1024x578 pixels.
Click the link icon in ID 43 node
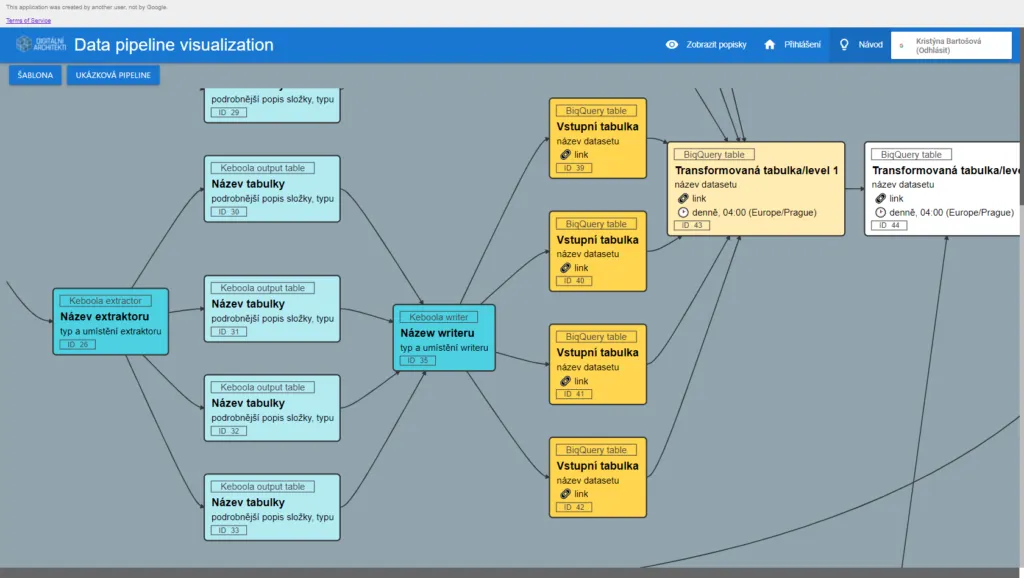pos(682,199)
